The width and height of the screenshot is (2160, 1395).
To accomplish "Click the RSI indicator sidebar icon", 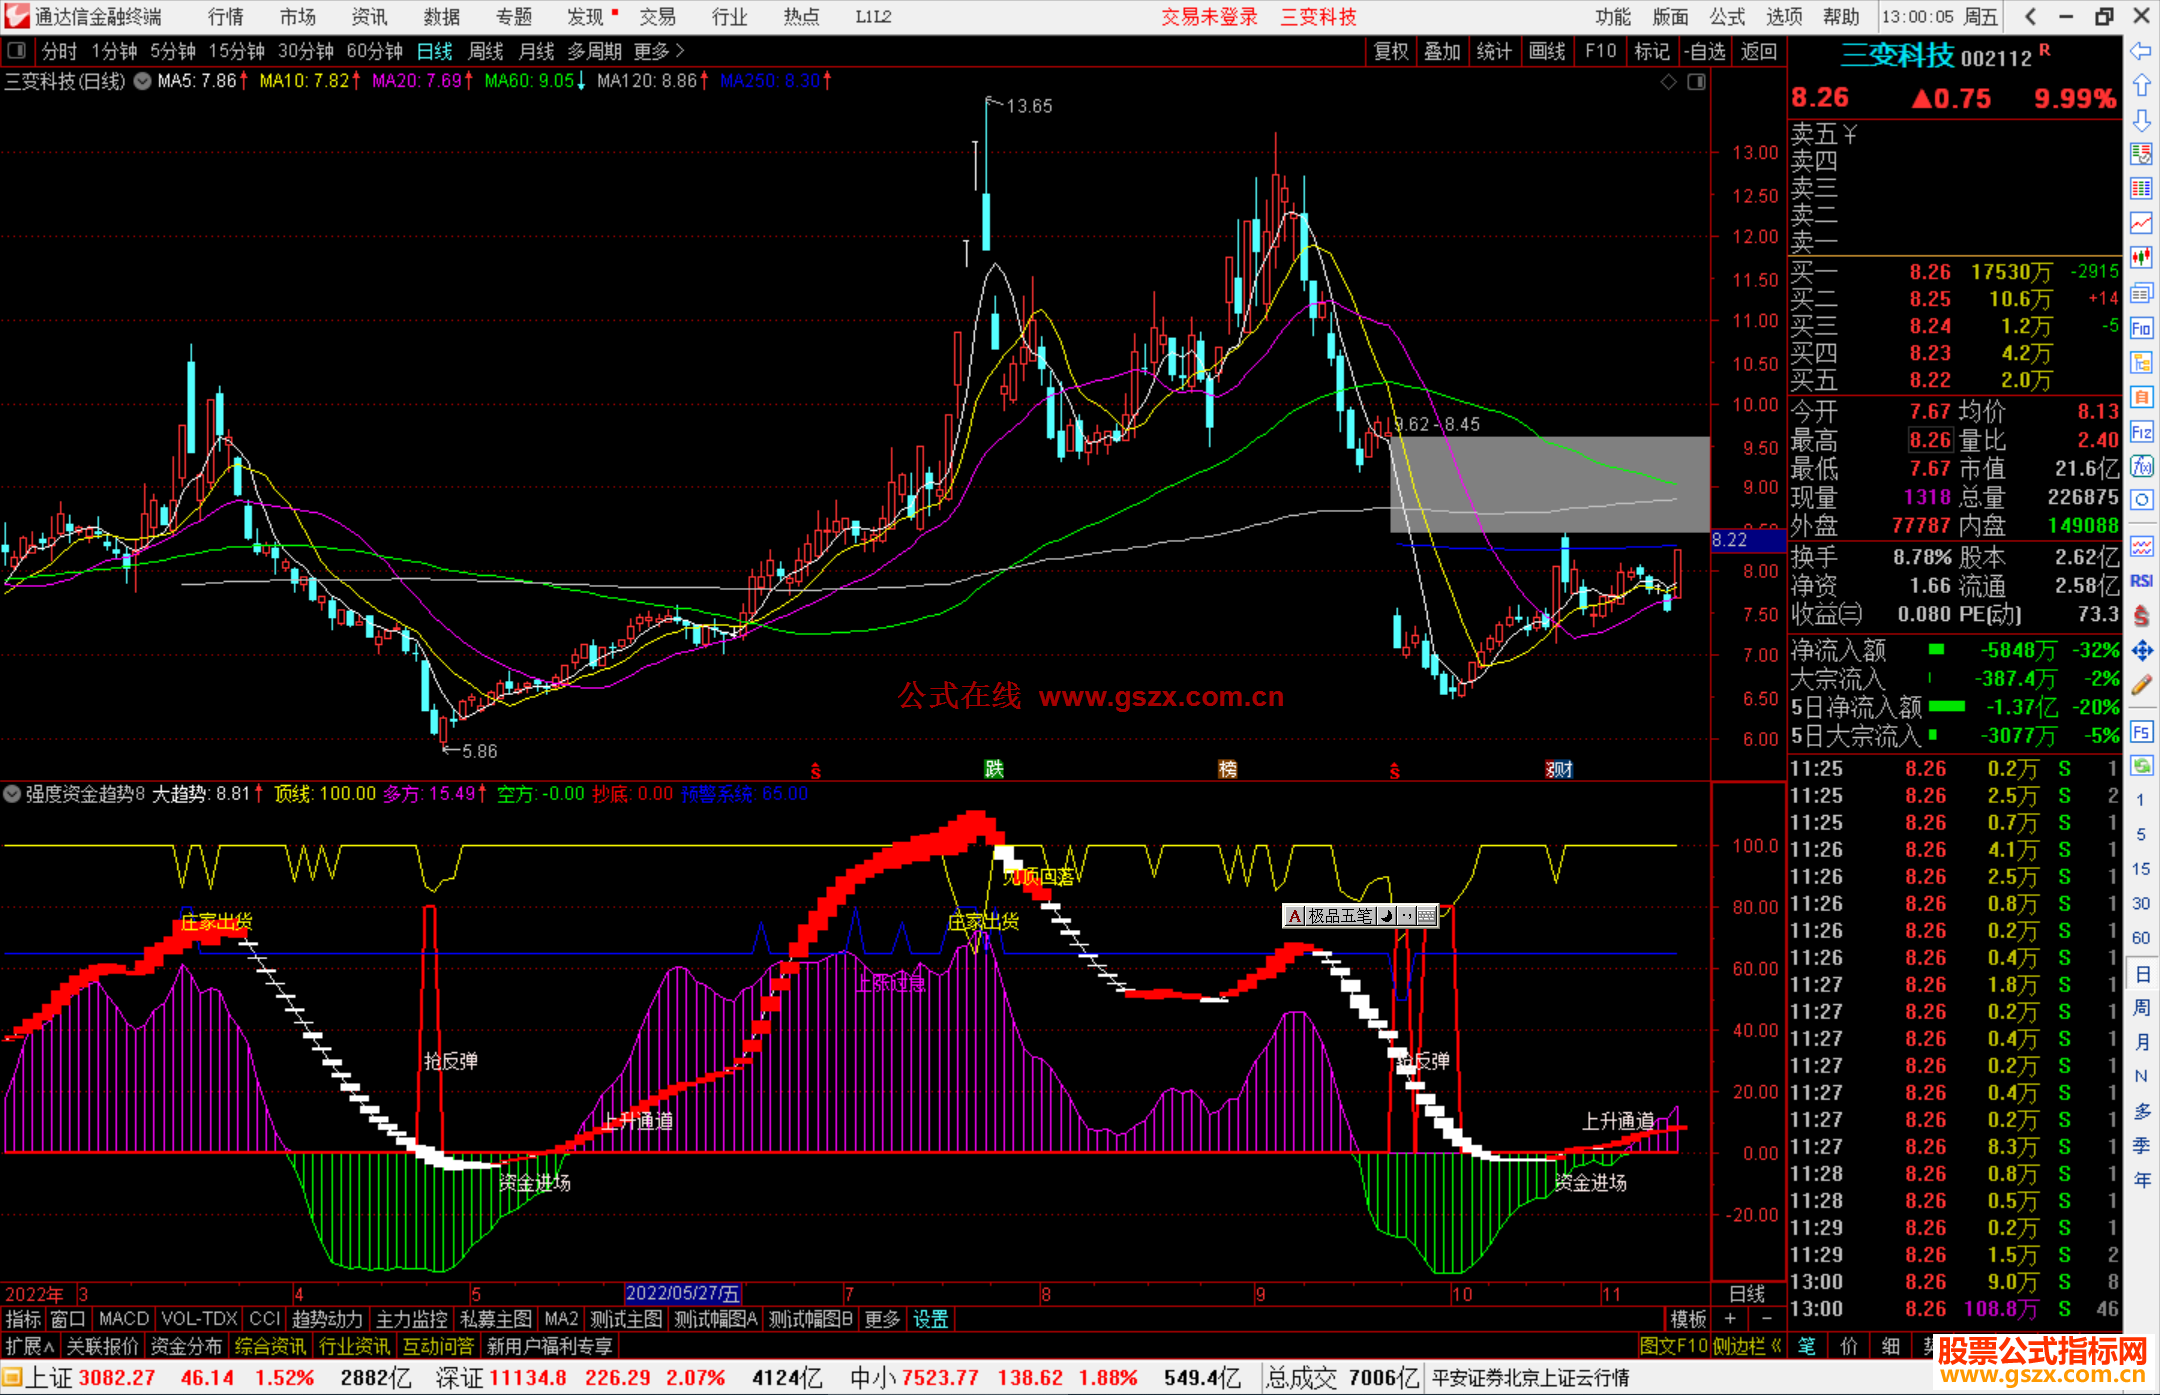I will [2141, 581].
